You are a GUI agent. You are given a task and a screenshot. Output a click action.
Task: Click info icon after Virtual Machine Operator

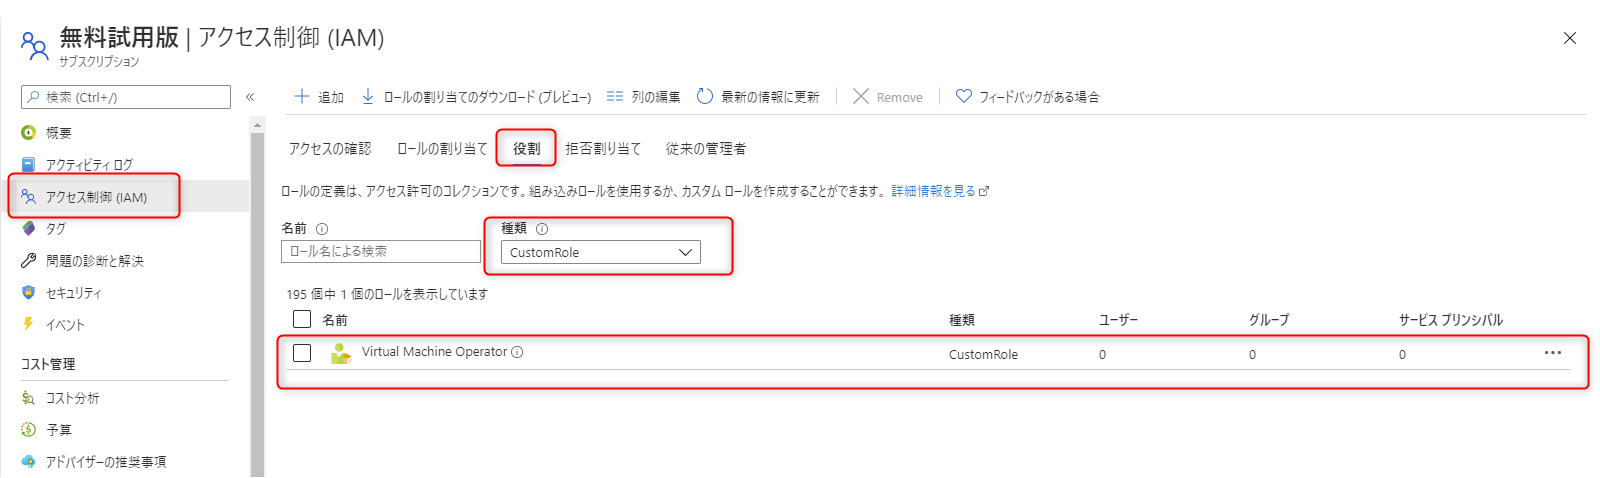[517, 352]
